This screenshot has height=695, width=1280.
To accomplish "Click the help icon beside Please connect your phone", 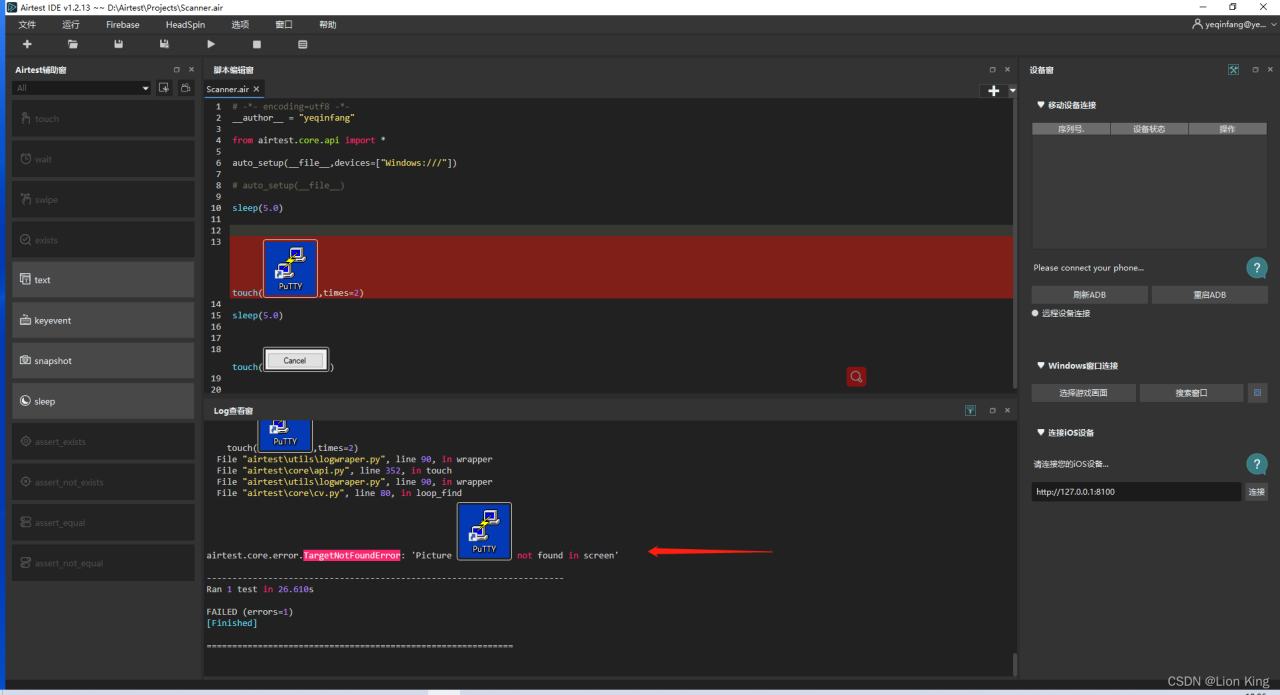I will (x=1257, y=268).
